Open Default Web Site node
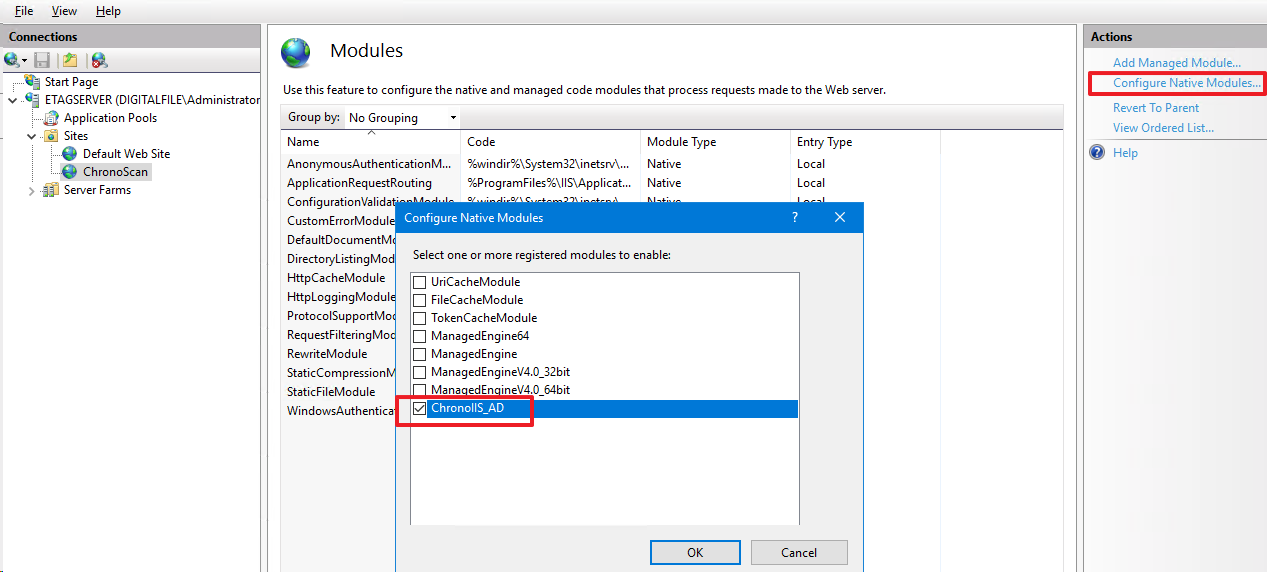This screenshot has height=572, width=1267. (x=126, y=154)
